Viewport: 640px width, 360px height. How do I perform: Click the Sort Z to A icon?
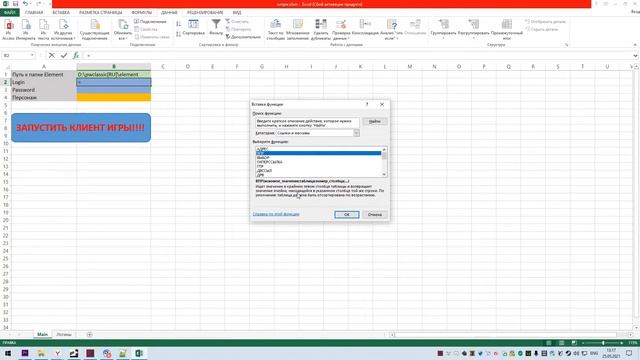tap(178, 34)
